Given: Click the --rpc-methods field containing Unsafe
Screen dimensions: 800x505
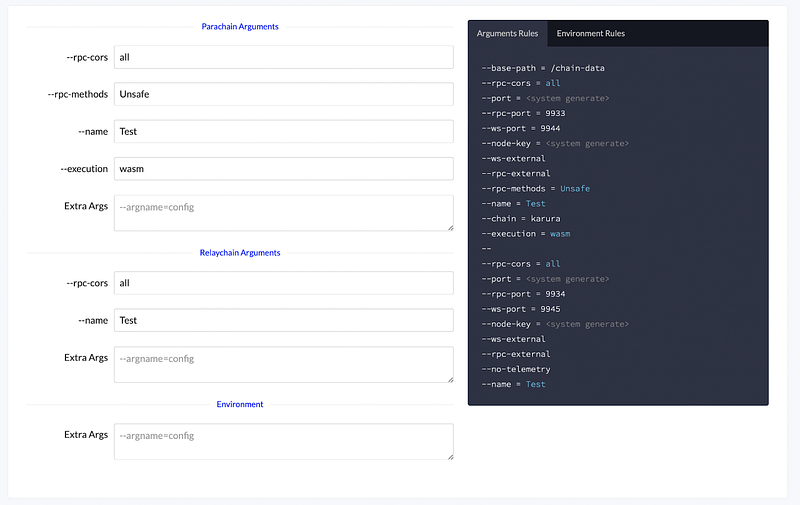Looking at the screenshot, I should tap(283, 94).
